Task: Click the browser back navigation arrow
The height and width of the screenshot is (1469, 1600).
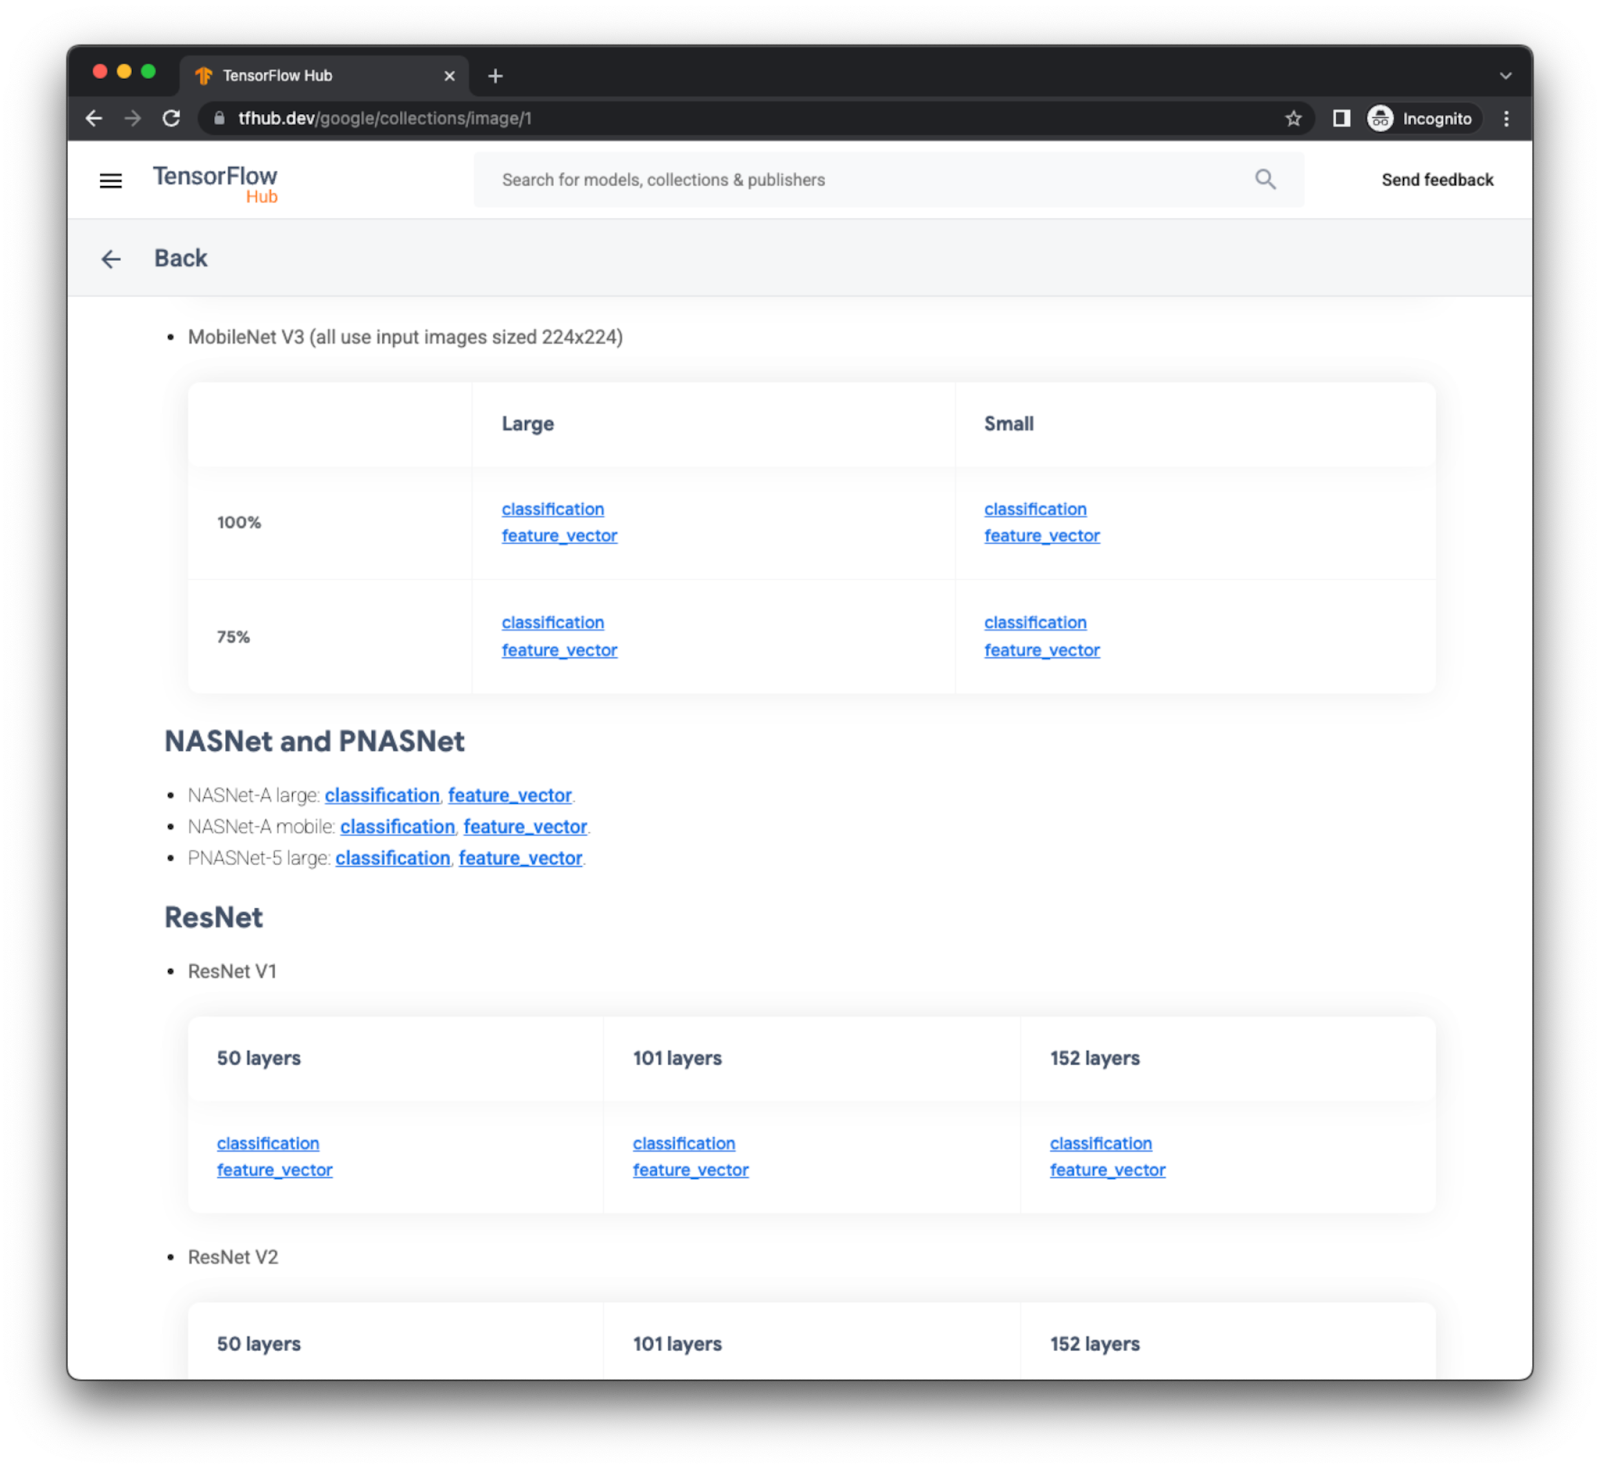Action: click(94, 118)
